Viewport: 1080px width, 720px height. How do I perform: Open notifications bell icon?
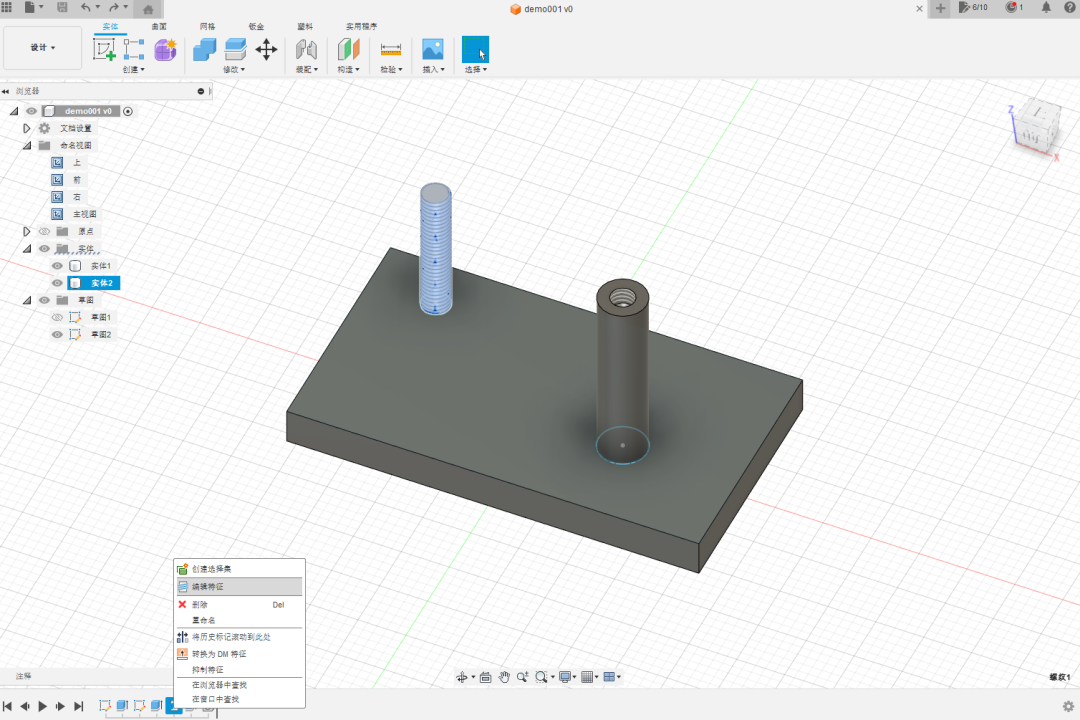[1046, 8]
